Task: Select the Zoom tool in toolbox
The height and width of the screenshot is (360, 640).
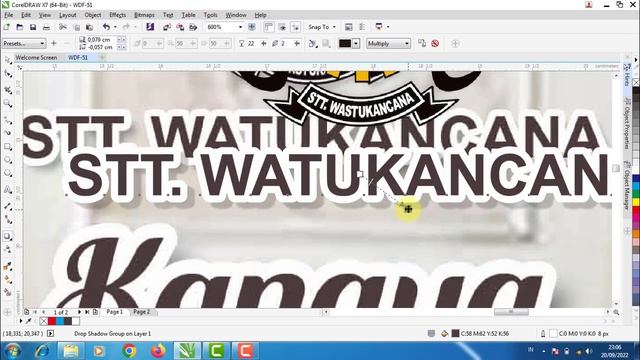Action: [7, 103]
